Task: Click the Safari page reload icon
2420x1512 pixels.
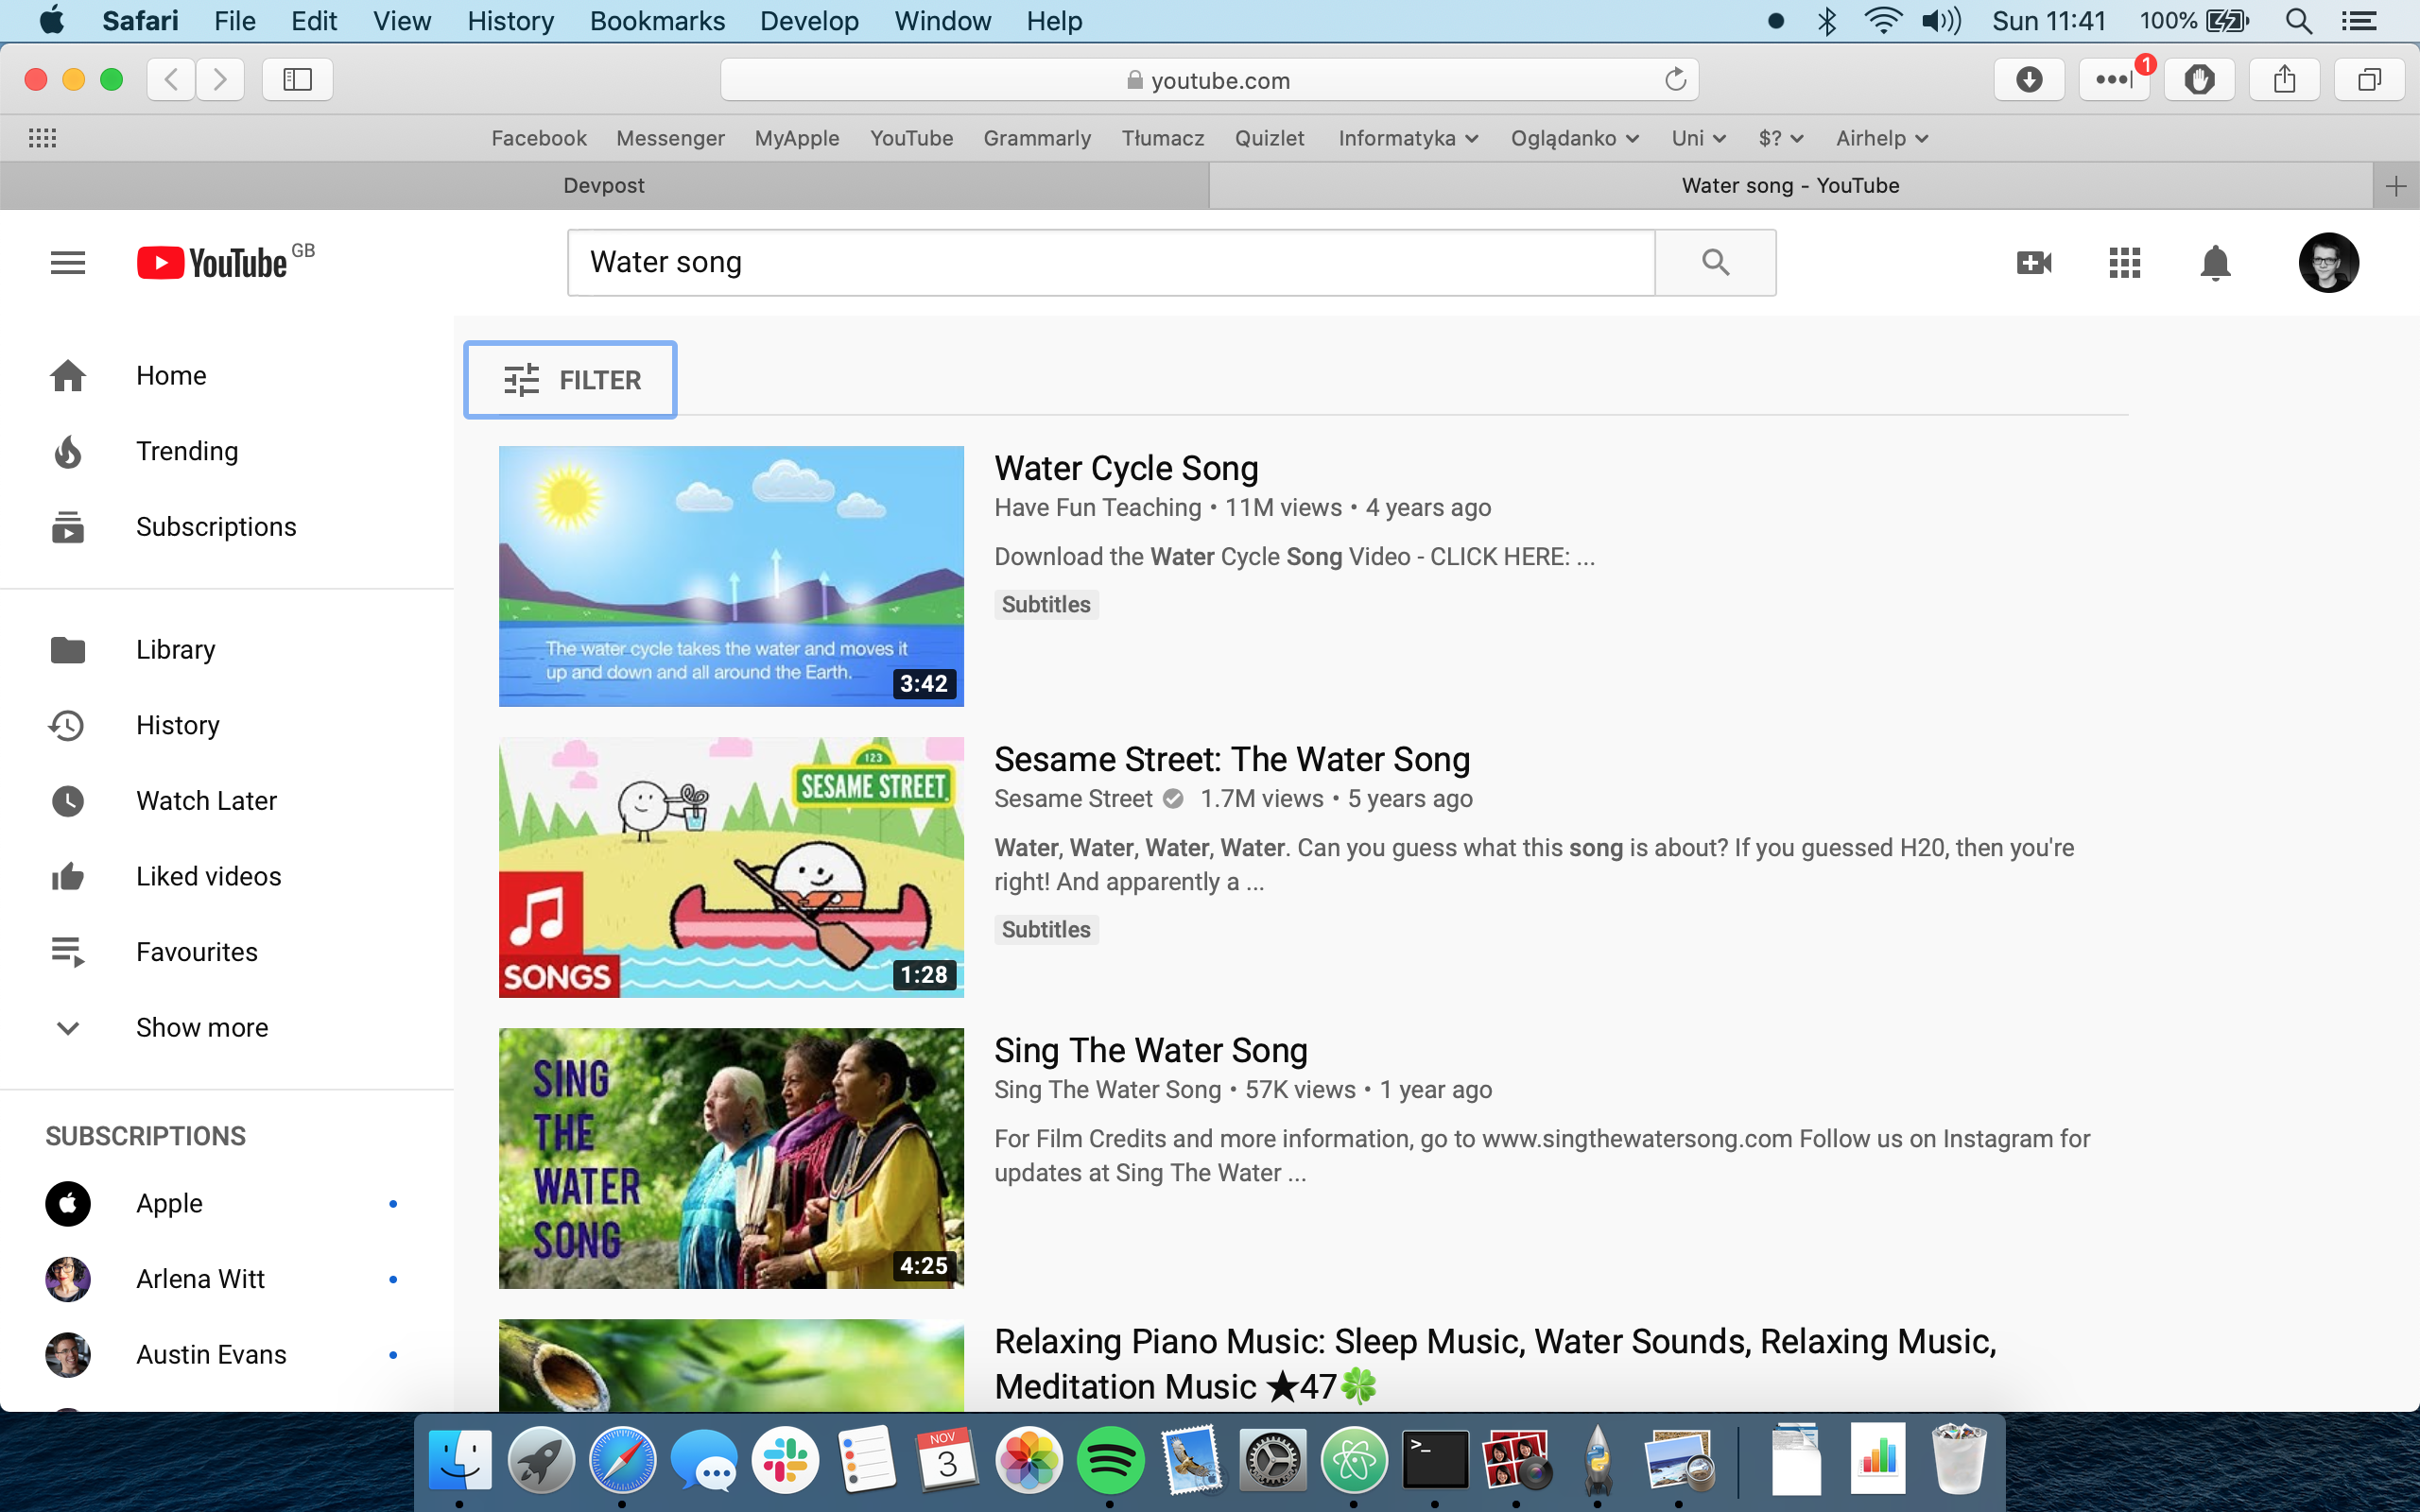Action: tap(1675, 80)
